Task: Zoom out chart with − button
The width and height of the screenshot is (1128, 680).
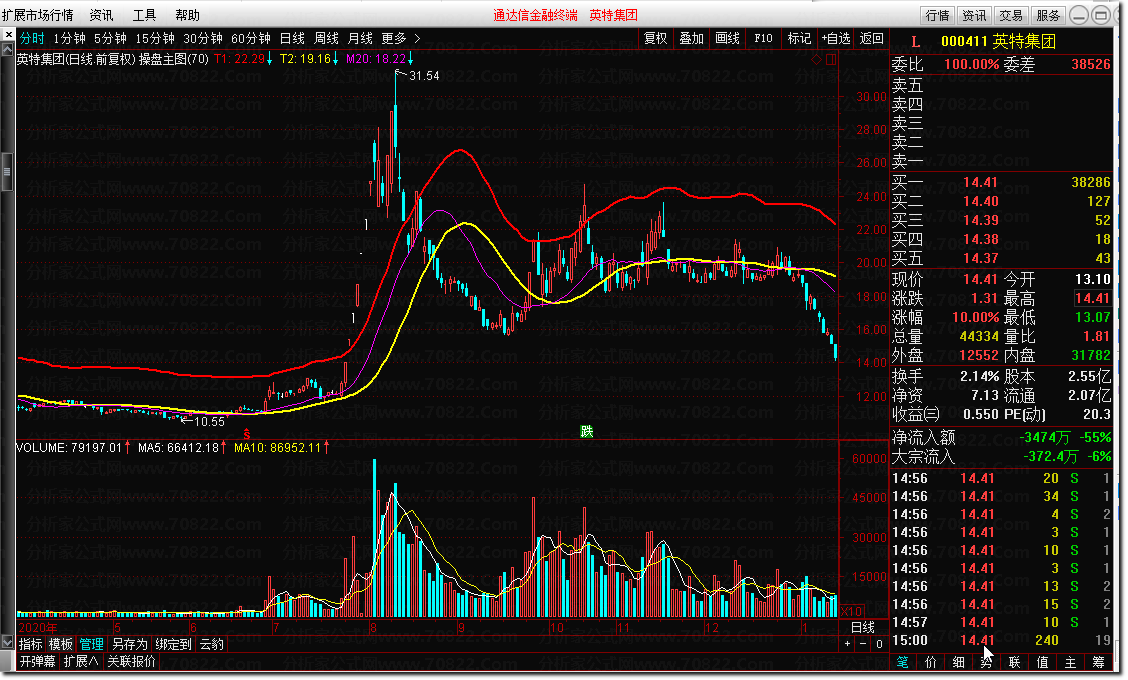Action: click(x=863, y=644)
